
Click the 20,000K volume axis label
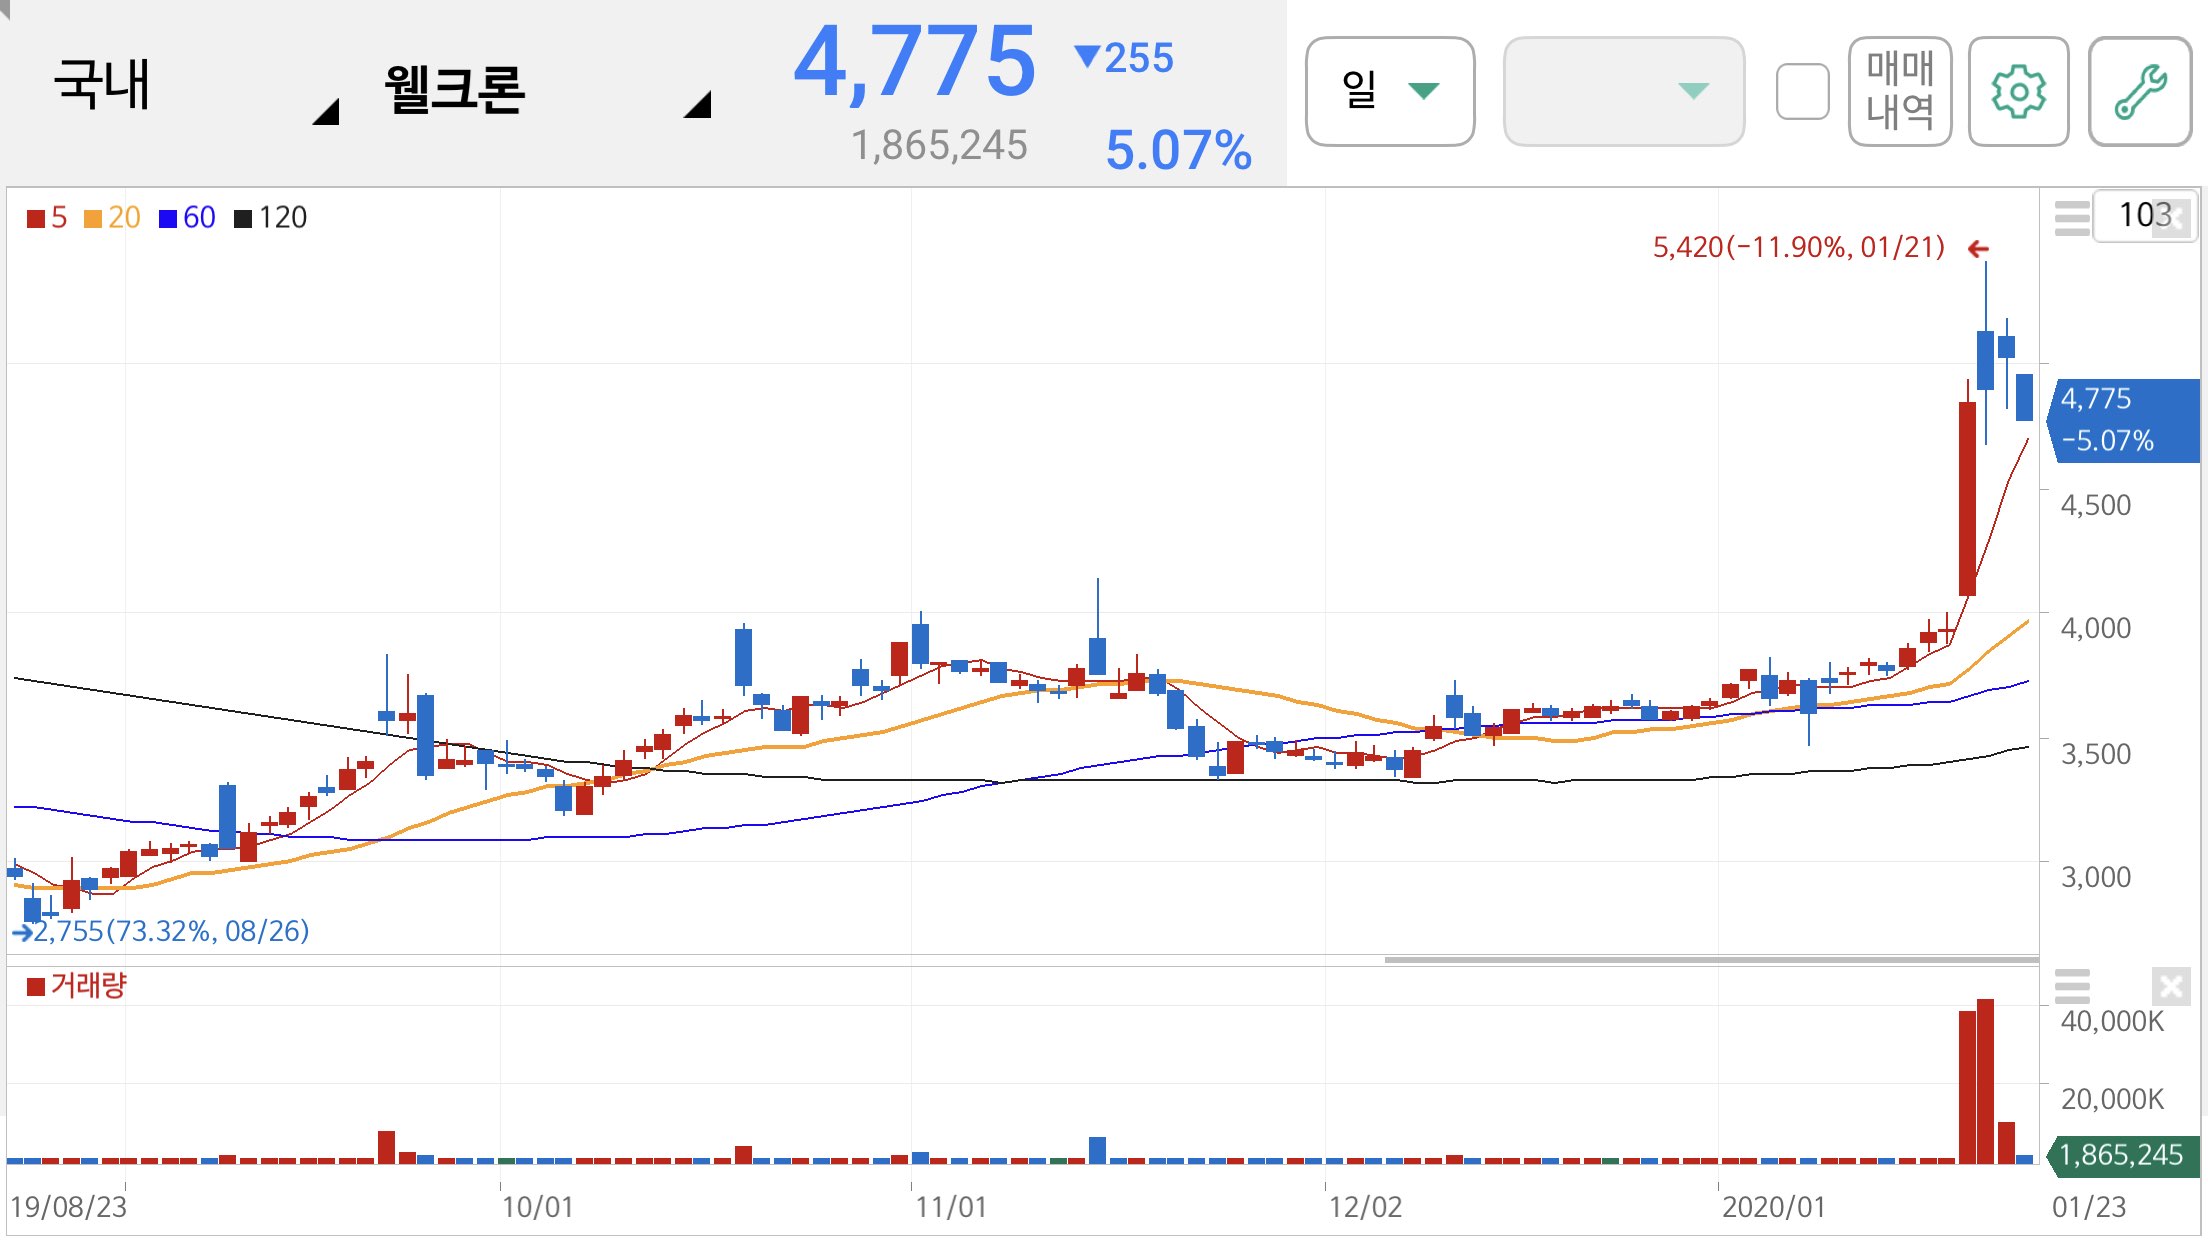pyautogui.click(x=2112, y=1099)
